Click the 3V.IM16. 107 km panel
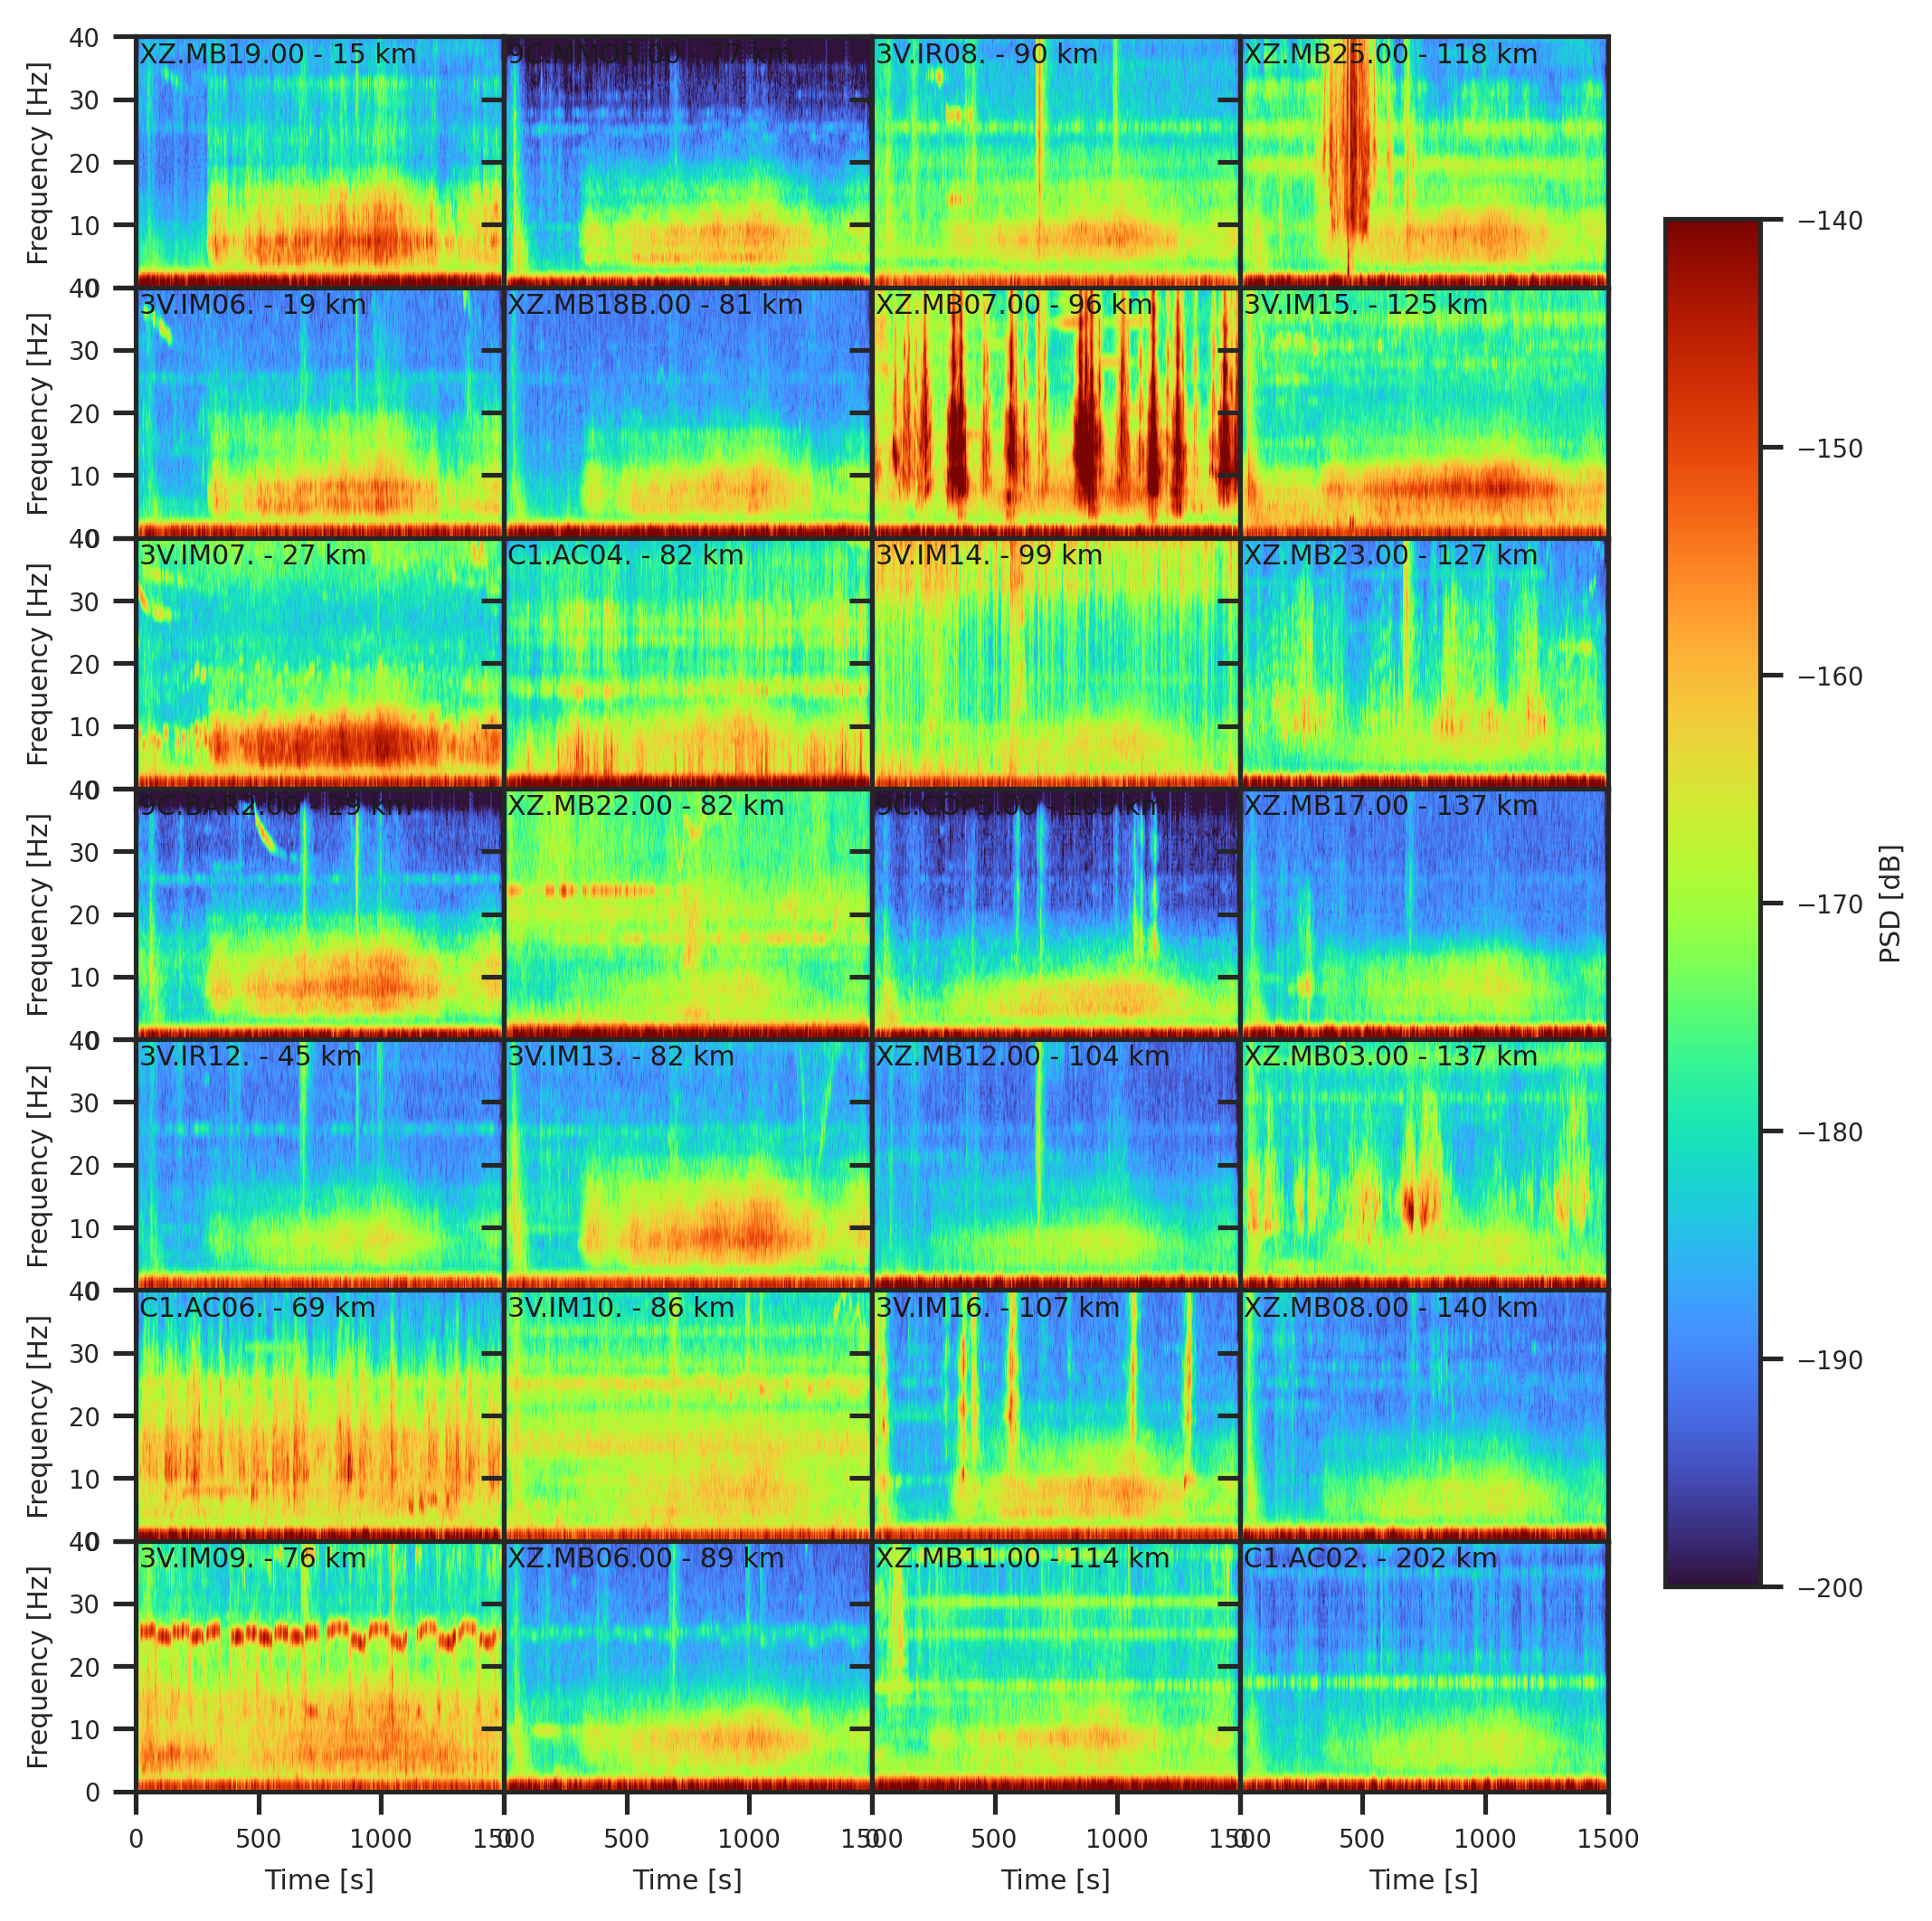The image size is (1932, 1921). (x=1055, y=1416)
